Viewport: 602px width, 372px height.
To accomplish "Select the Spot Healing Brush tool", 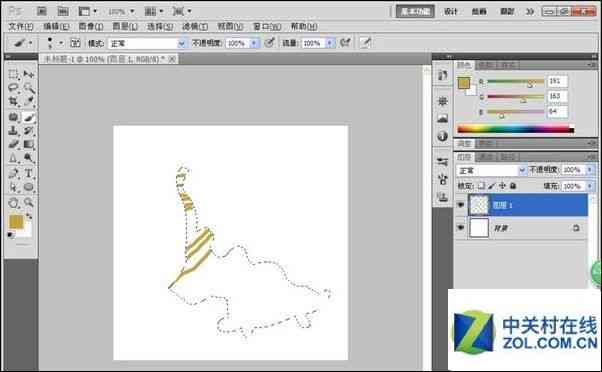I will (13, 117).
